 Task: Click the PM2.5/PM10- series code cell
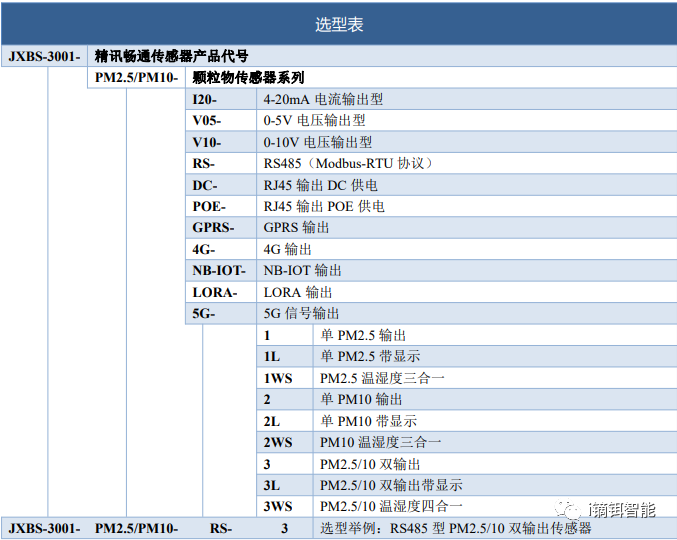coord(136,78)
